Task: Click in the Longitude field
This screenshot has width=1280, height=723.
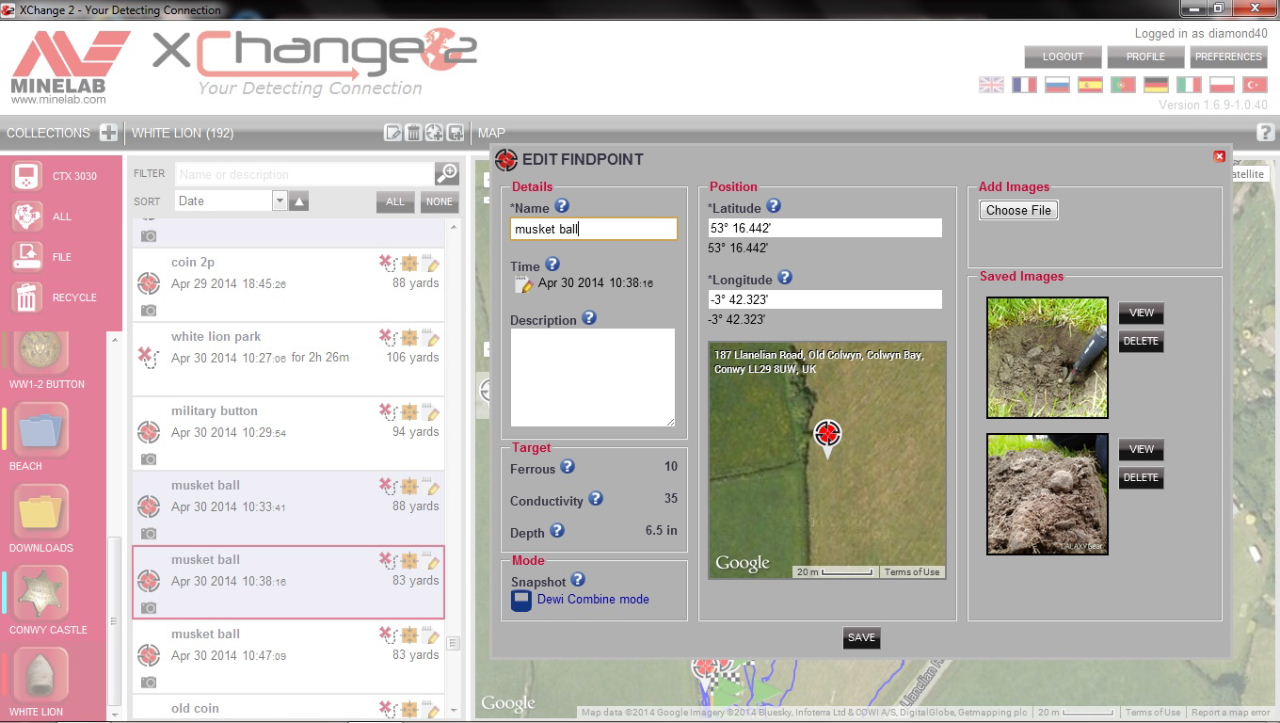Action: (825, 299)
